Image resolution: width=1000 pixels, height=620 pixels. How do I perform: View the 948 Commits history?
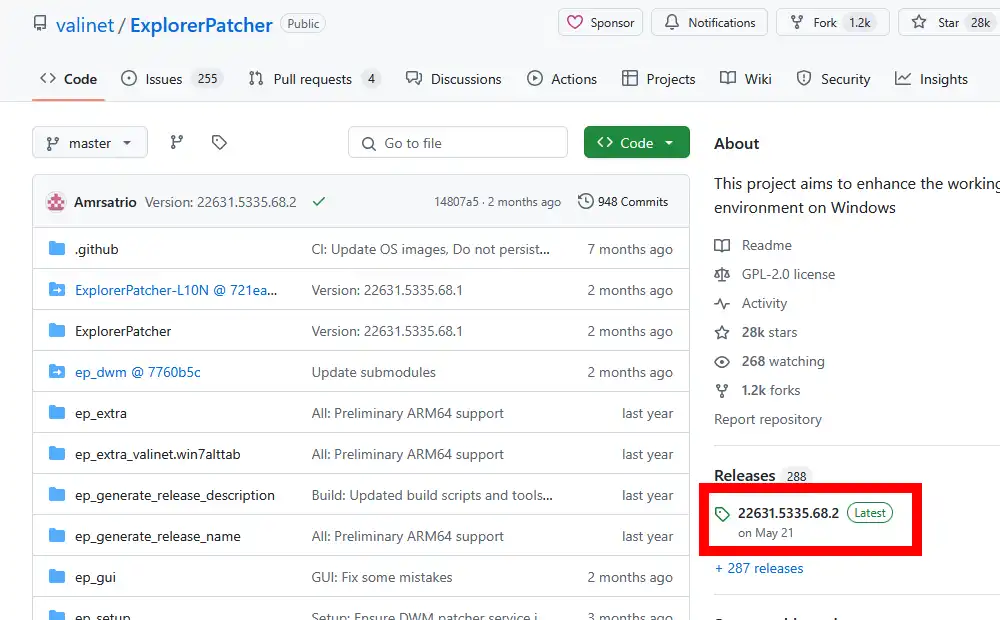[x=623, y=202]
